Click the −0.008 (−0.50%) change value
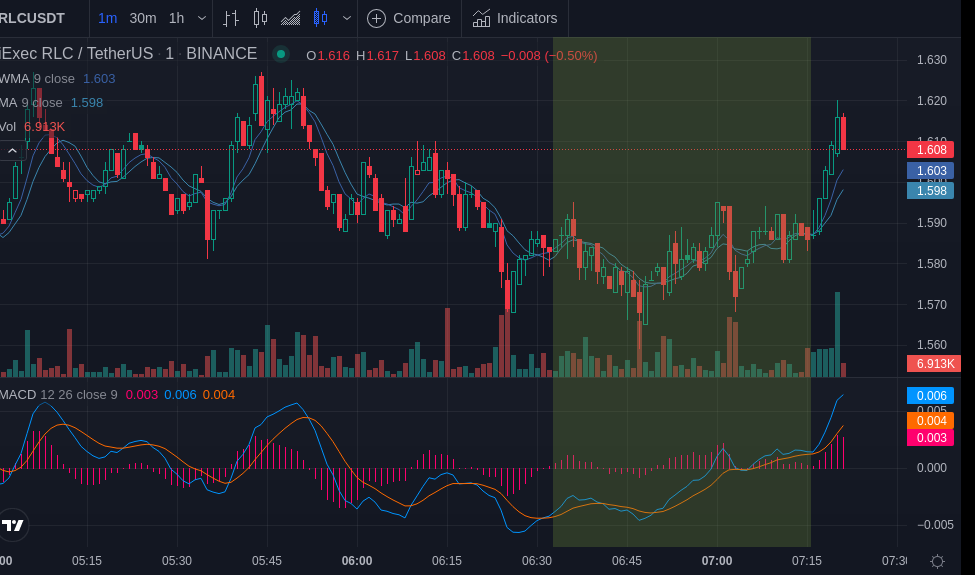The image size is (975, 575). tap(548, 55)
